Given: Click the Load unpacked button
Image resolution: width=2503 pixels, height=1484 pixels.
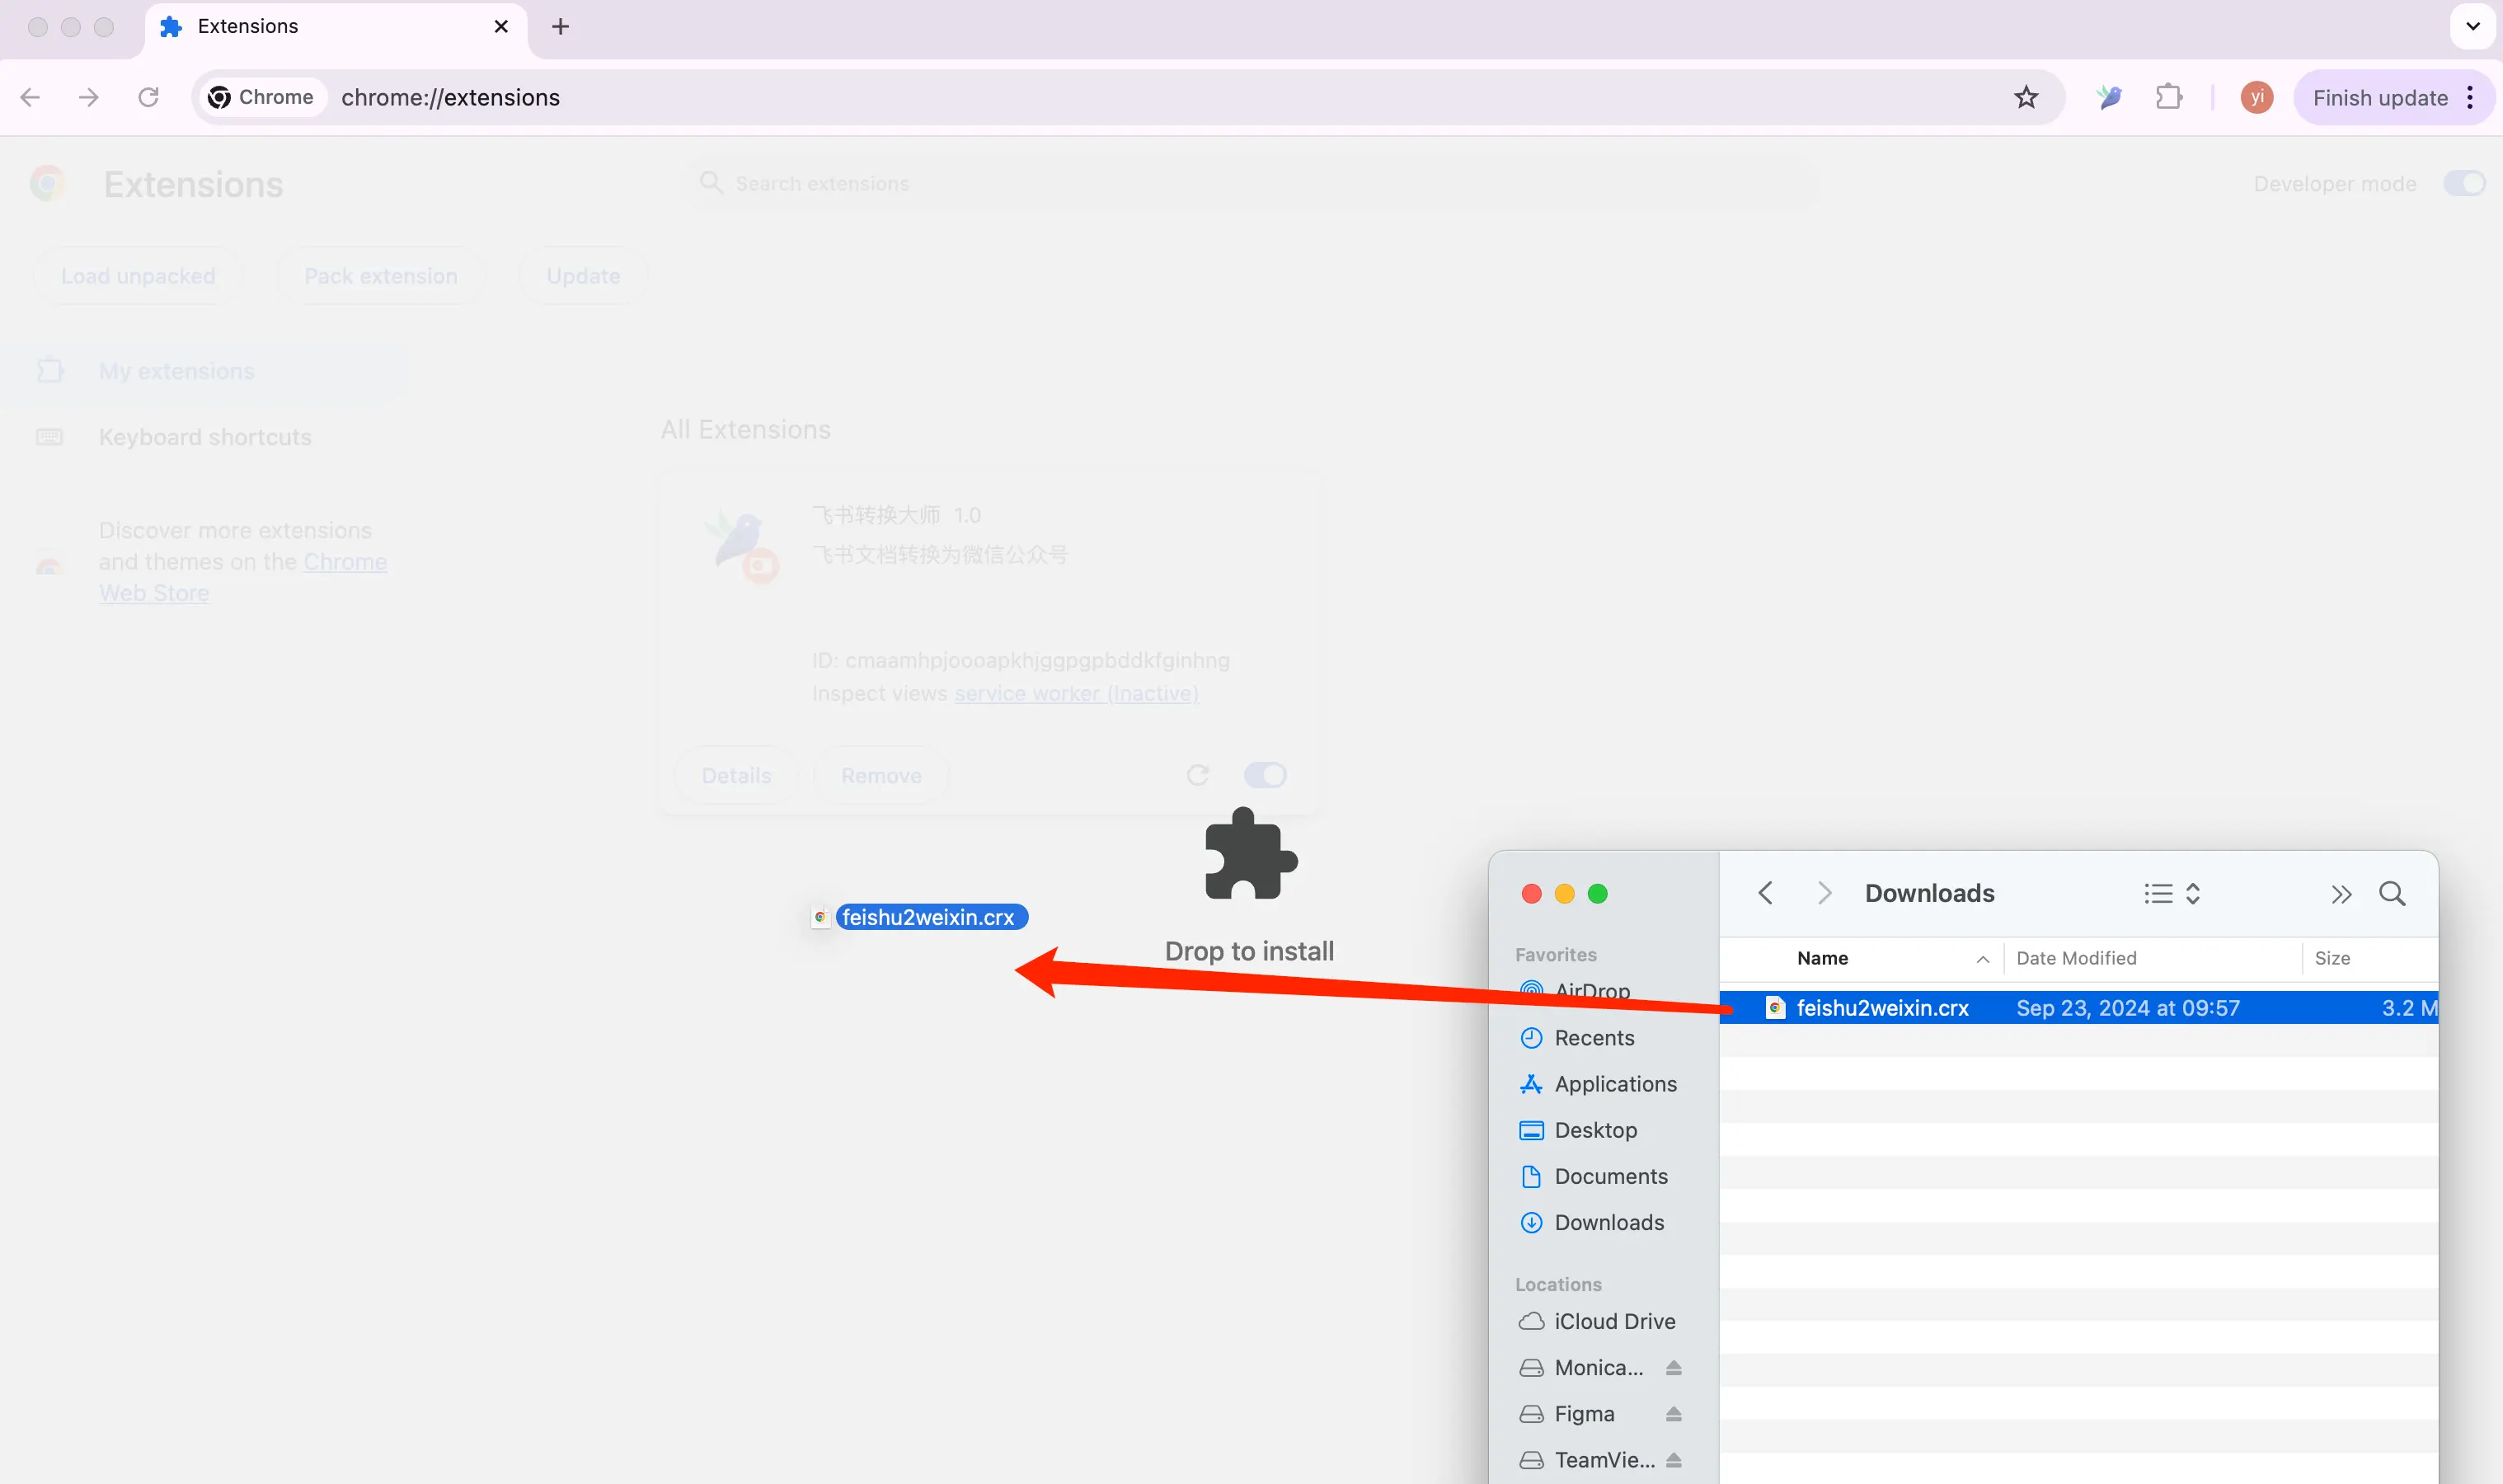Looking at the screenshot, I should (x=138, y=276).
